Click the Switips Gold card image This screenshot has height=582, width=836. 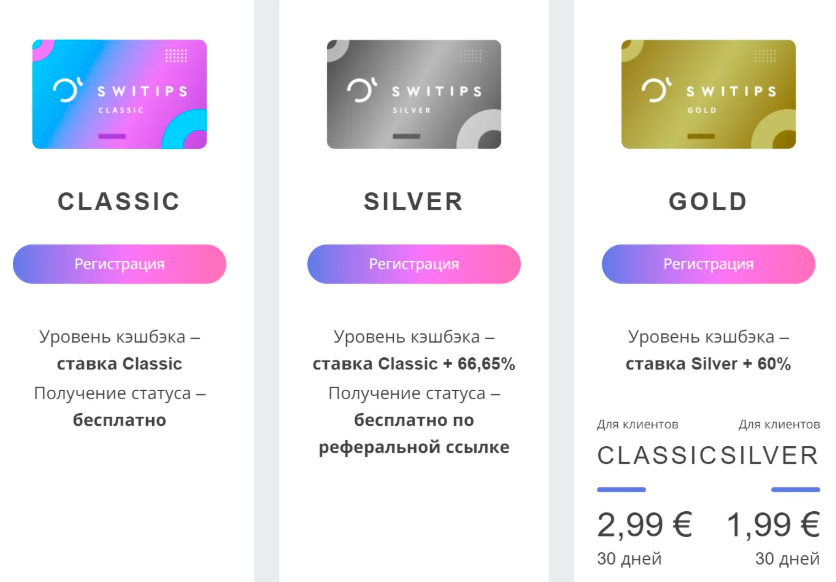708,95
